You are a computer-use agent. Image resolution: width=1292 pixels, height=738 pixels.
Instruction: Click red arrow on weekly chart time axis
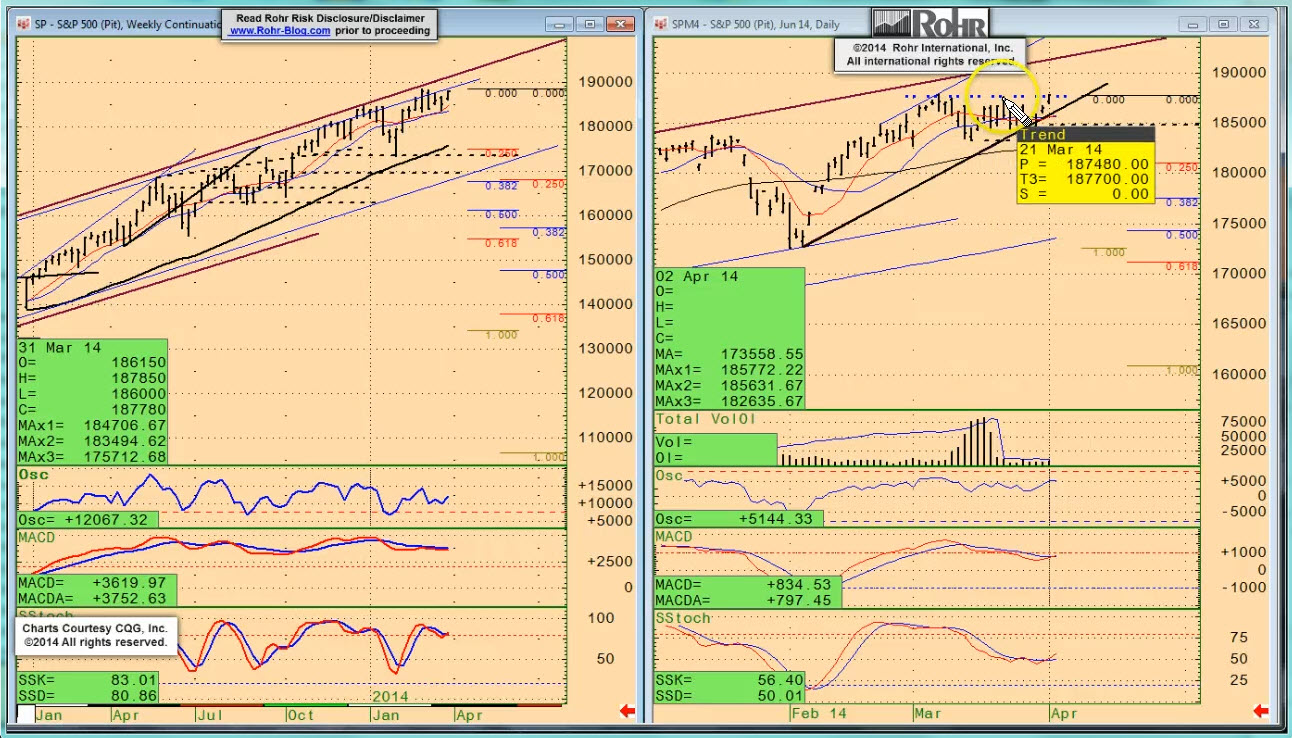tap(628, 711)
